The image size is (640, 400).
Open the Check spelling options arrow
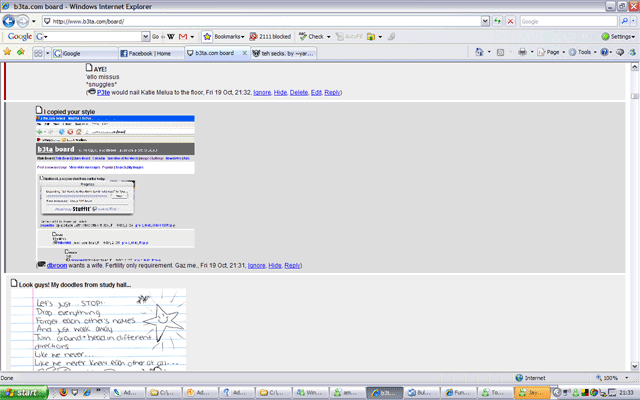point(328,37)
